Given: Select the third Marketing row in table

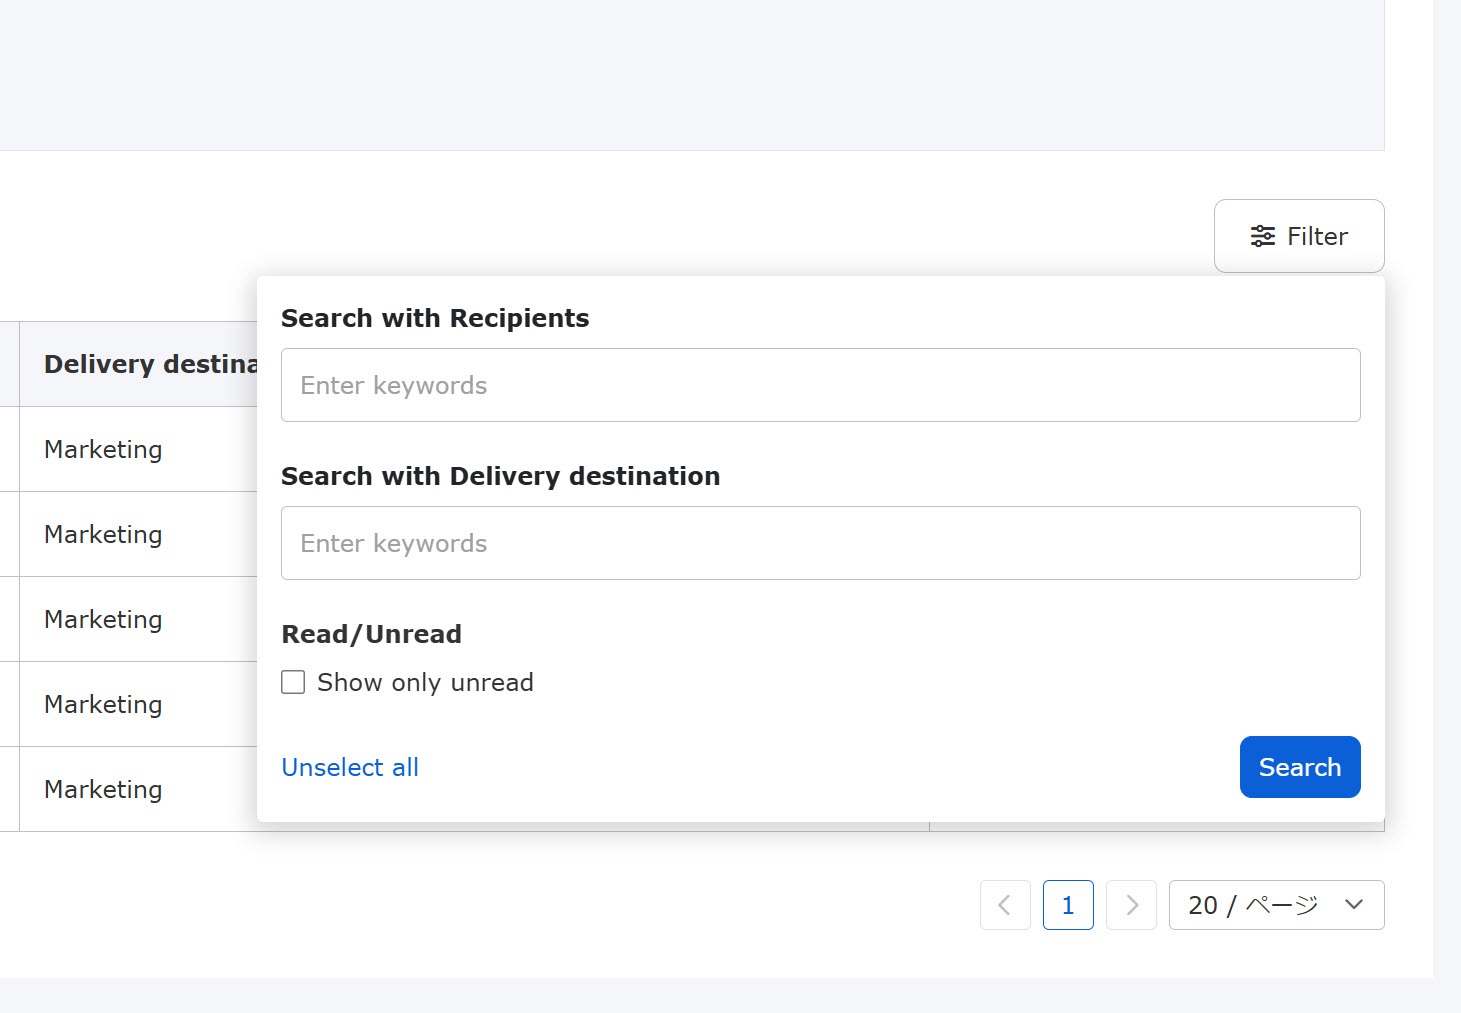Looking at the screenshot, I should (x=103, y=619).
